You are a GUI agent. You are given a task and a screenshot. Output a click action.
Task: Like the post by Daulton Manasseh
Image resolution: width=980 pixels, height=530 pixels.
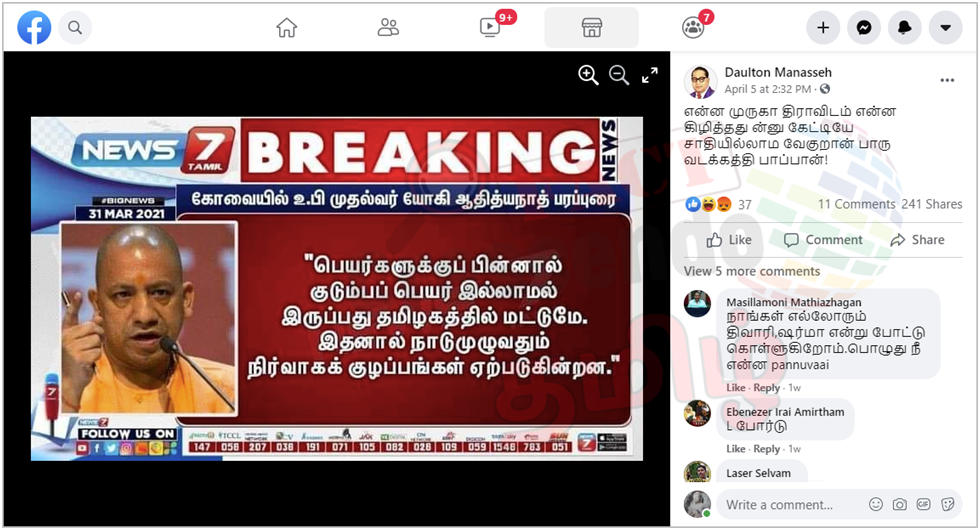coord(729,240)
